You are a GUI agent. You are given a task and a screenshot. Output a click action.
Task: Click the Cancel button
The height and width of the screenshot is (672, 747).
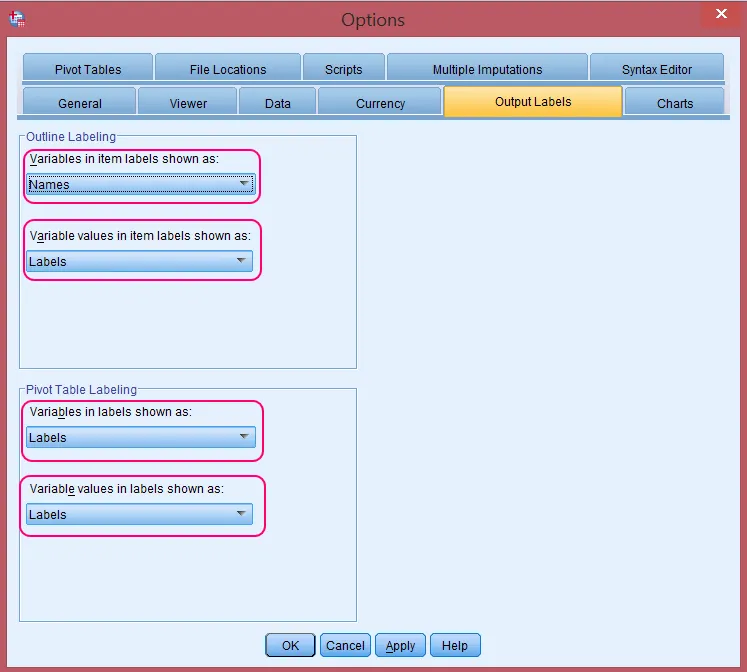(x=345, y=645)
